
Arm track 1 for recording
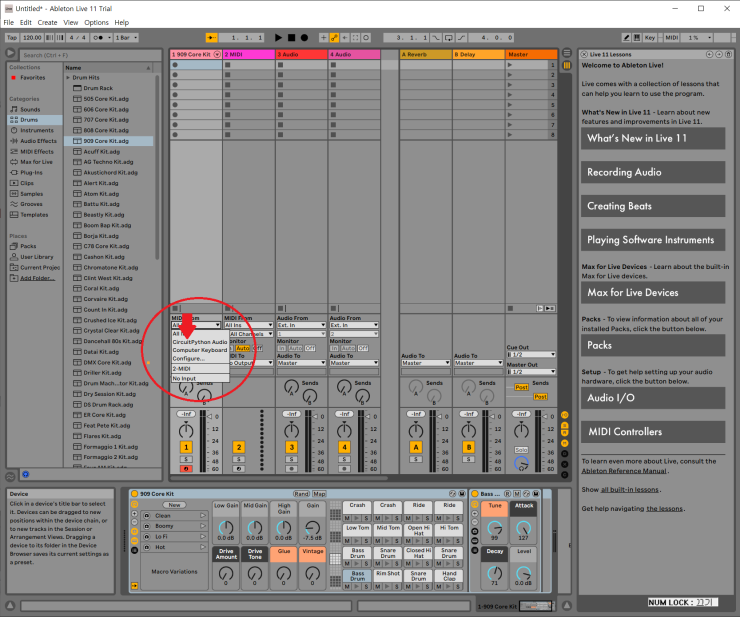pyautogui.click(x=186, y=468)
